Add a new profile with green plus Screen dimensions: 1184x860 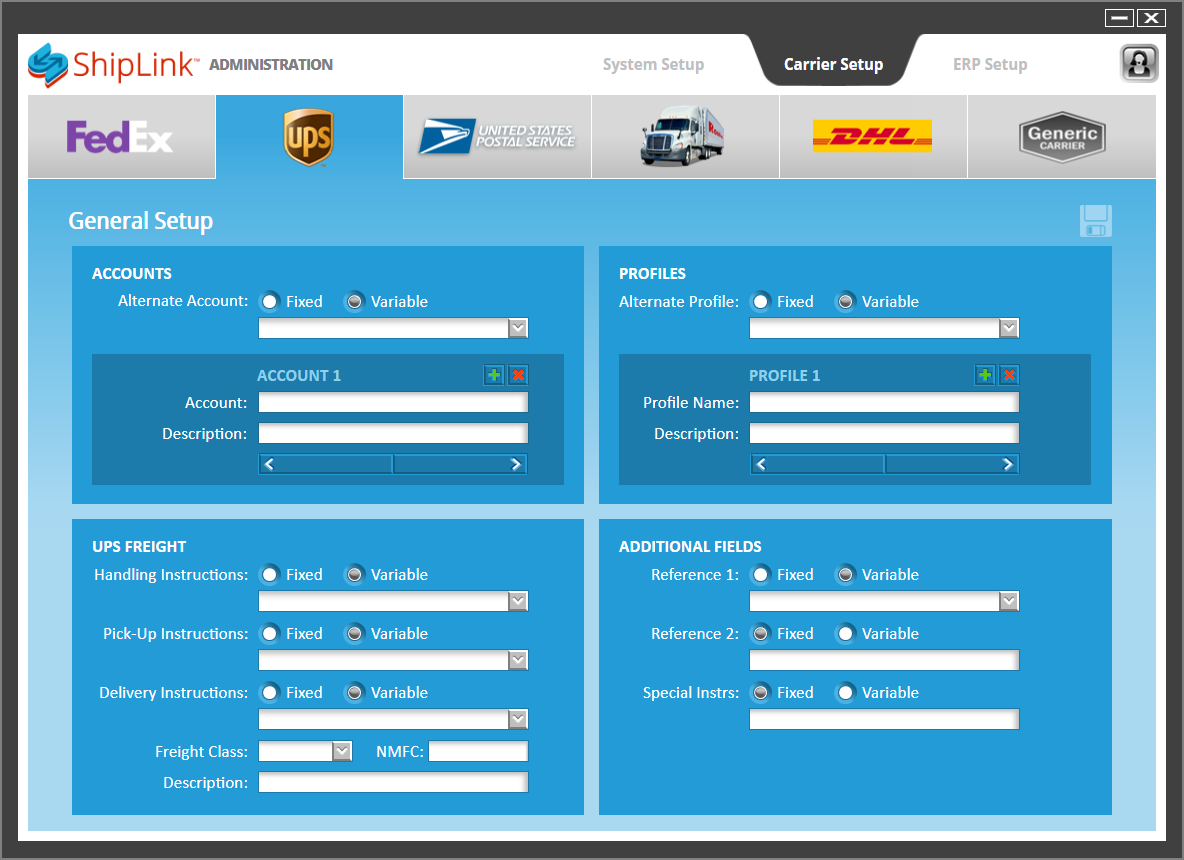coord(985,375)
